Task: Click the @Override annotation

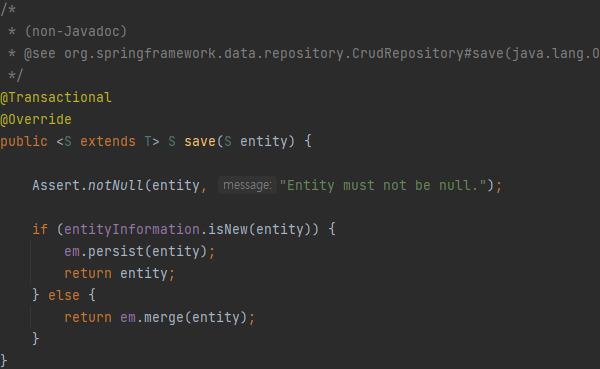Action: 36,119
